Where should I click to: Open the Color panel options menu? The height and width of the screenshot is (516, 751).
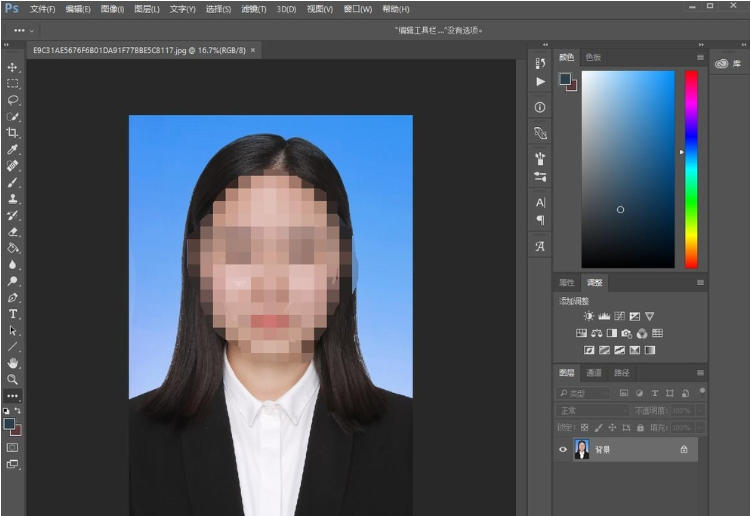point(700,57)
